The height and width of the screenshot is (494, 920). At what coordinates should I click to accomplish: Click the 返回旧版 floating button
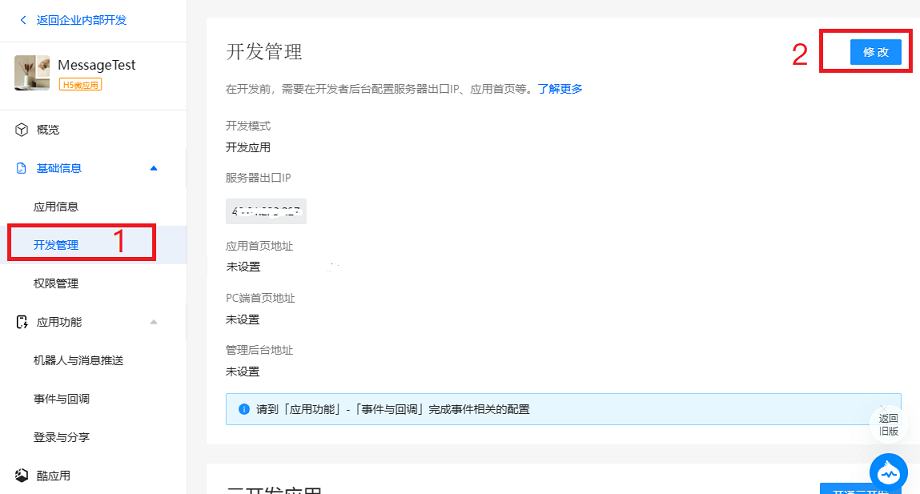888,424
